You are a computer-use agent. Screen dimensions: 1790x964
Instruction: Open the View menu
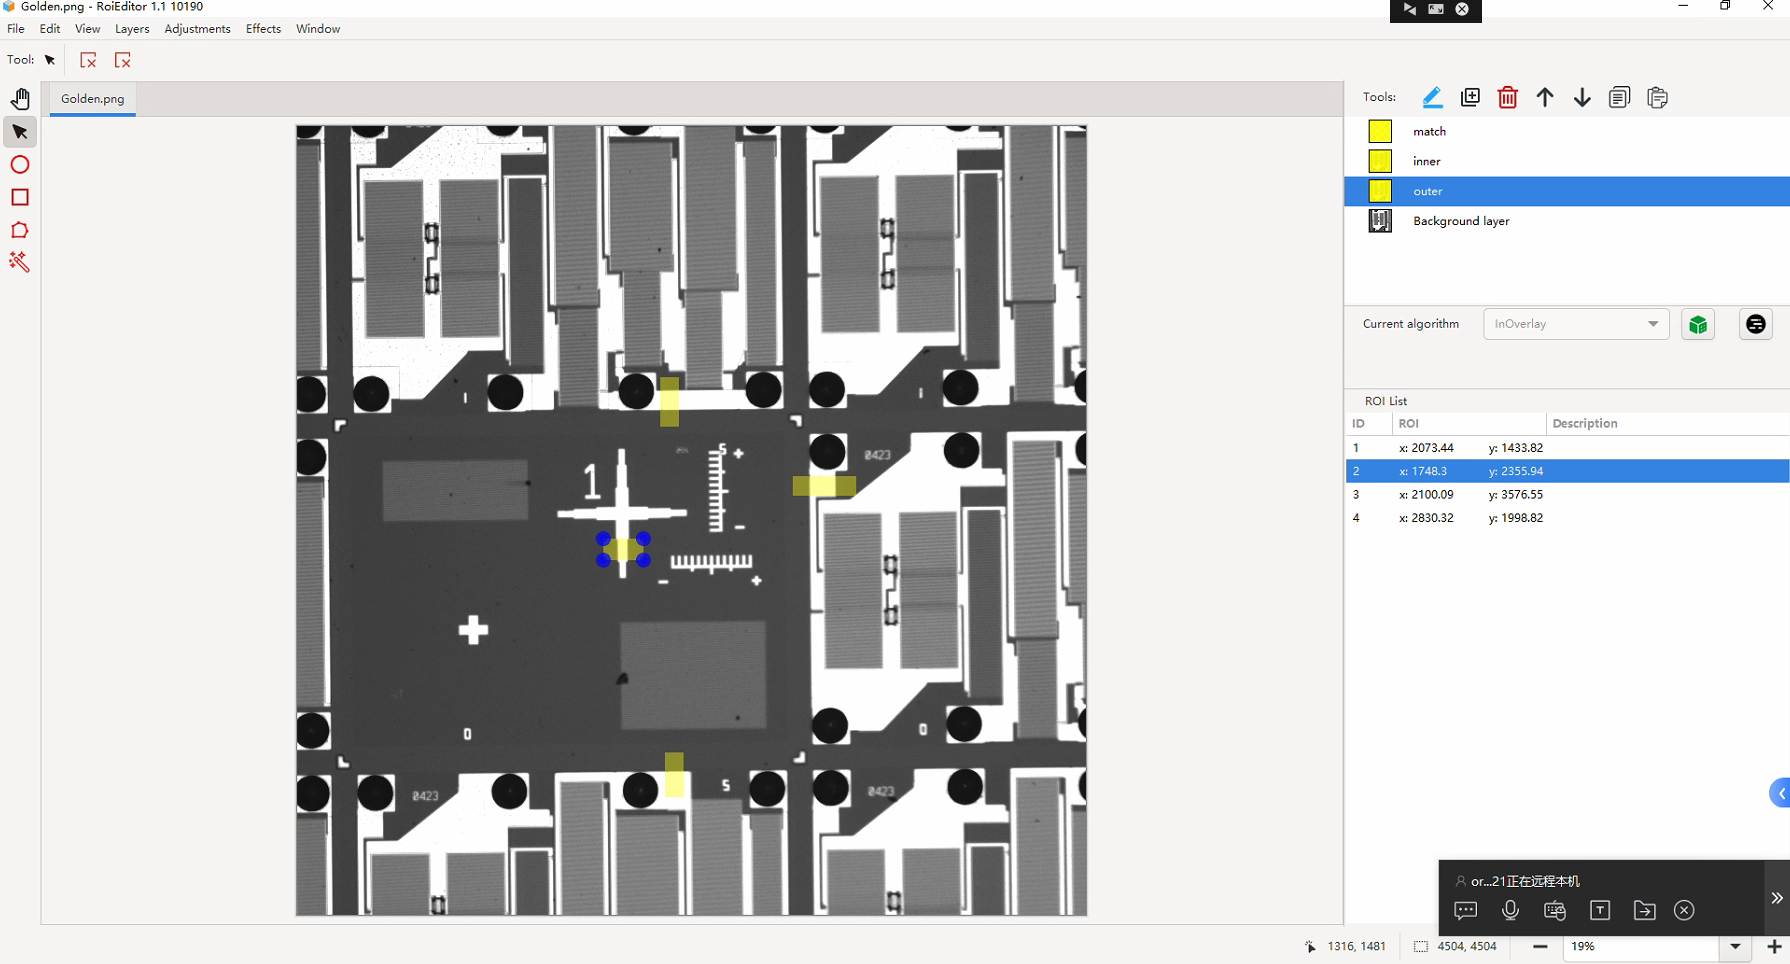(x=88, y=29)
